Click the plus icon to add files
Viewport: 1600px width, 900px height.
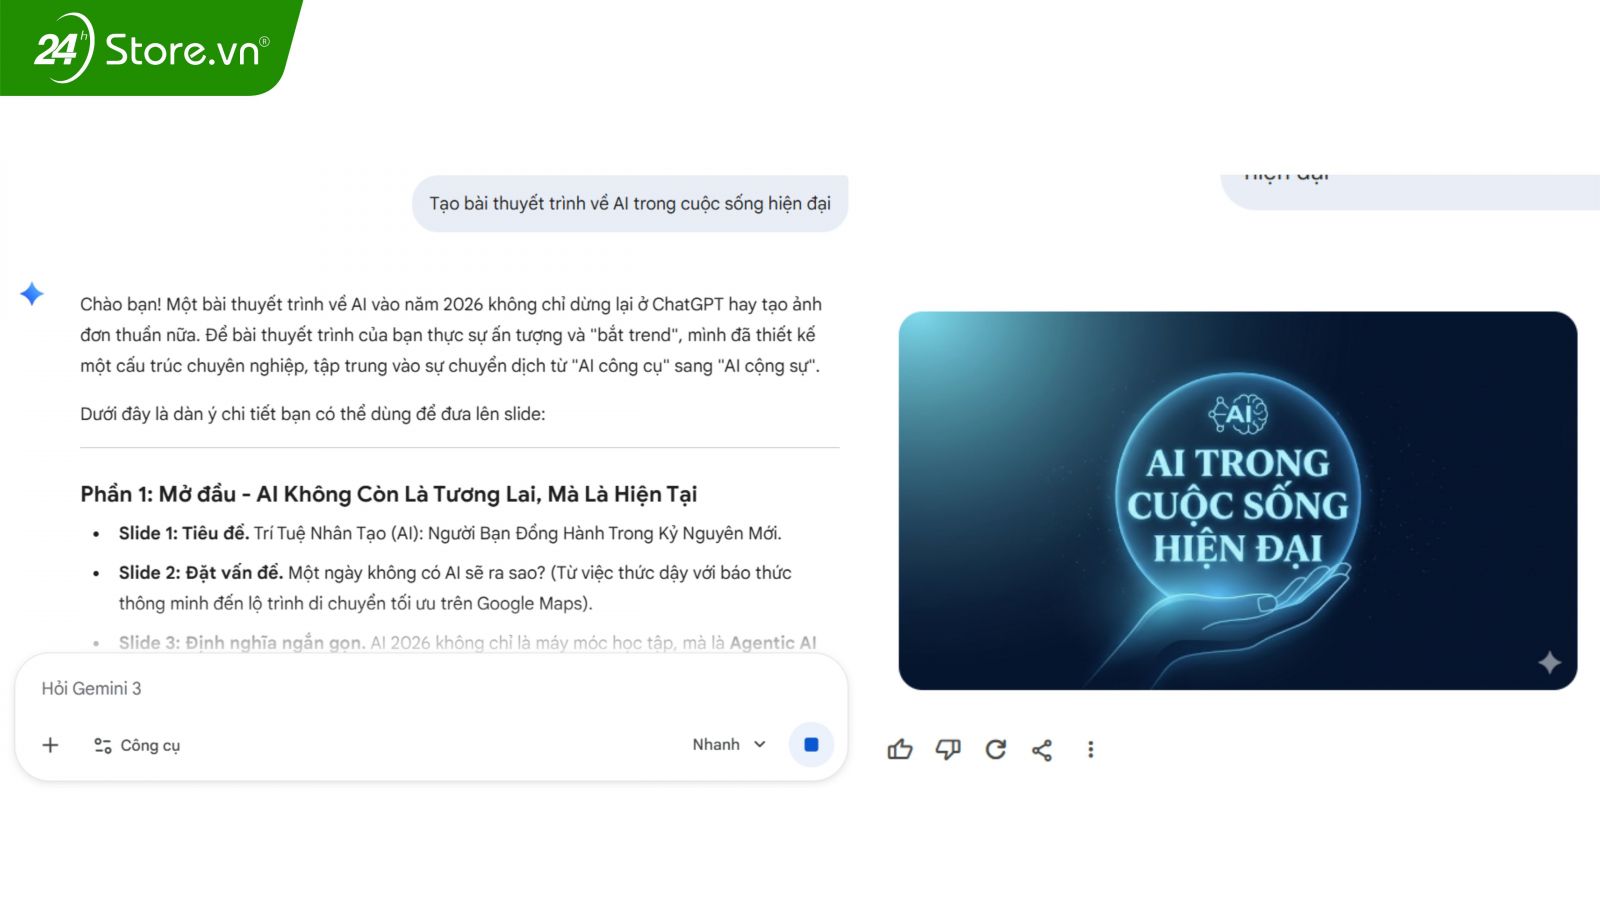click(51, 745)
